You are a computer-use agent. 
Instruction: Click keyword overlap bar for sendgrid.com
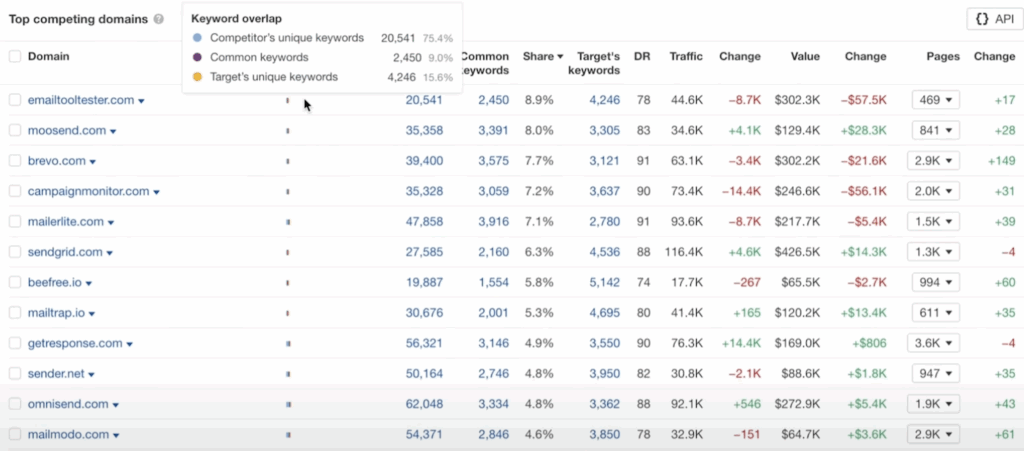(x=288, y=252)
